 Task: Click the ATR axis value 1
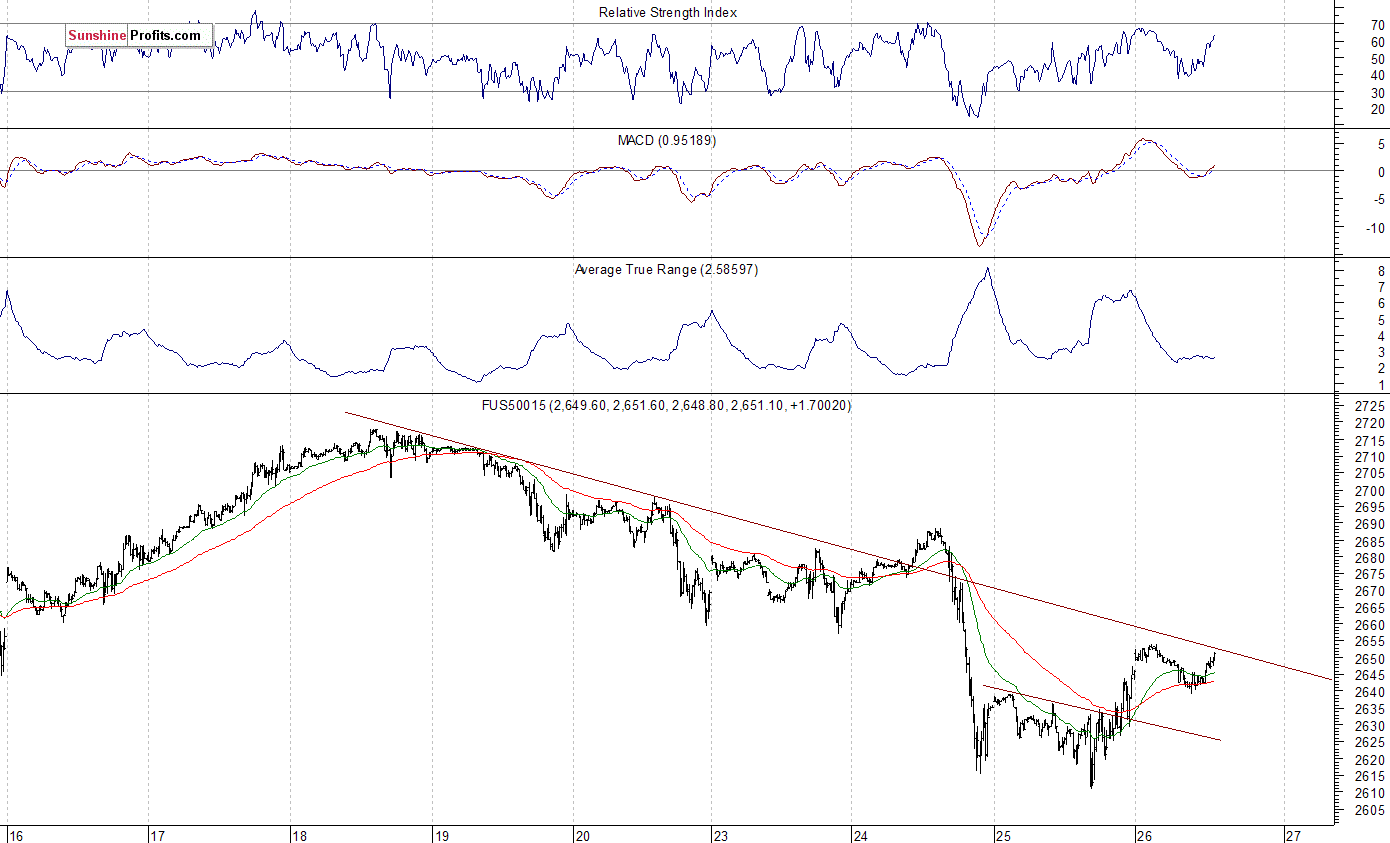coord(1381,385)
